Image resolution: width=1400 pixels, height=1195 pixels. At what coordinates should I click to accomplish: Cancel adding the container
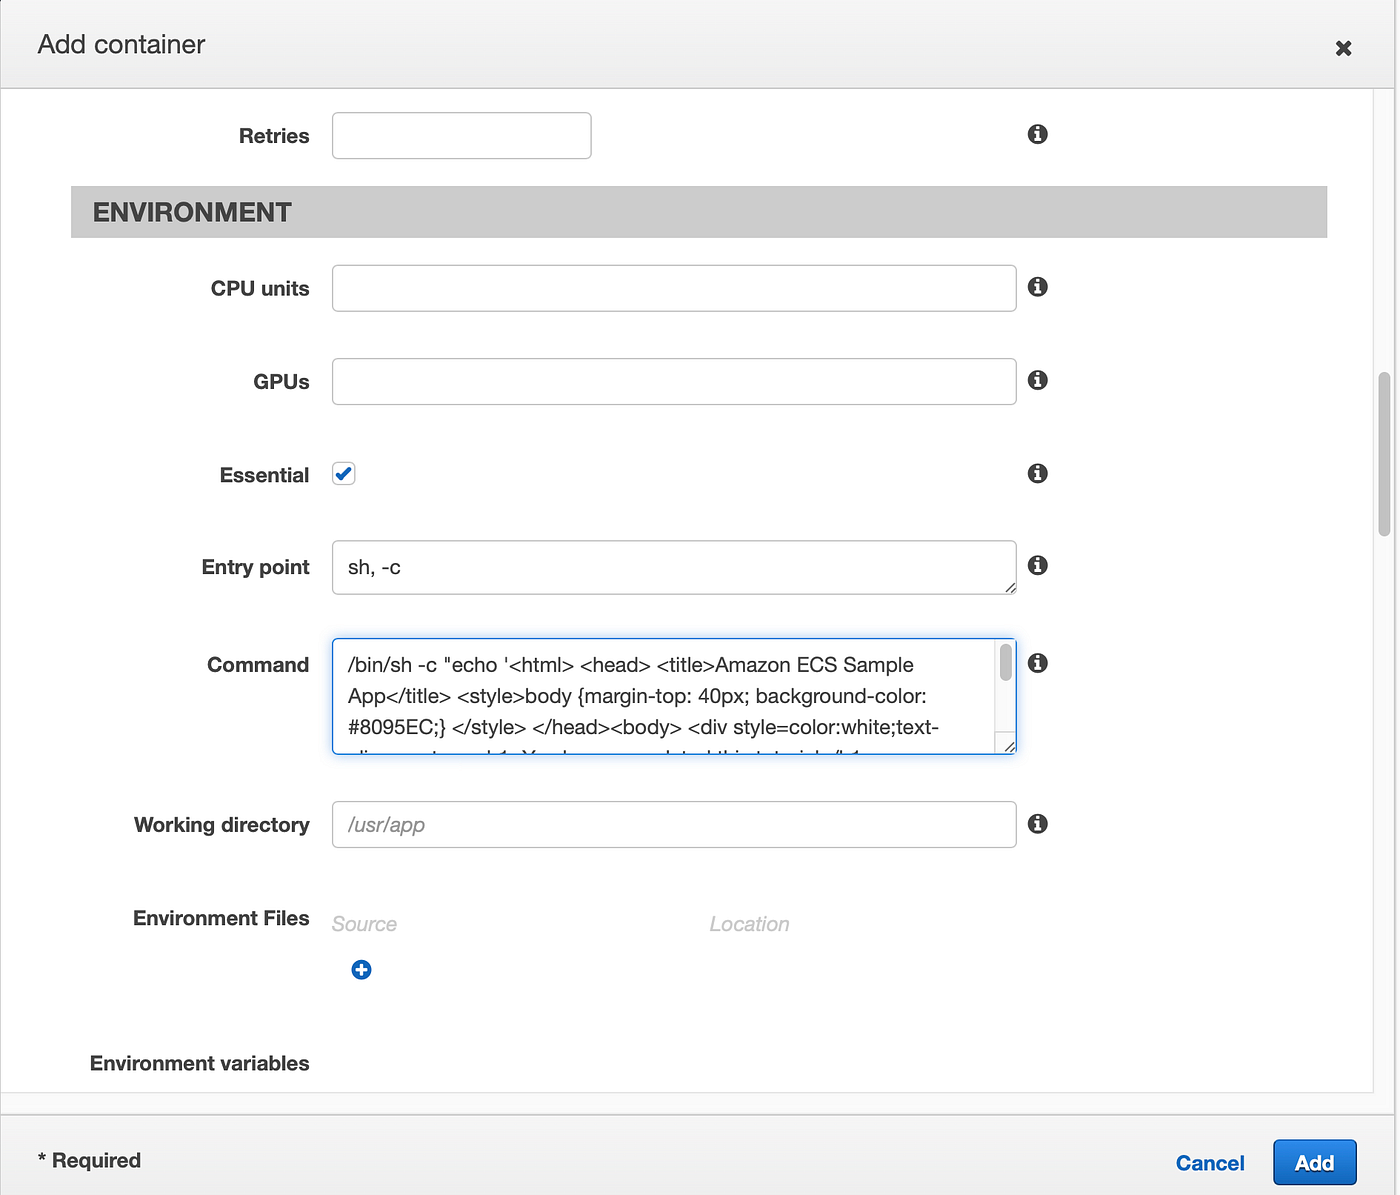click(x=1210, y=1163)
